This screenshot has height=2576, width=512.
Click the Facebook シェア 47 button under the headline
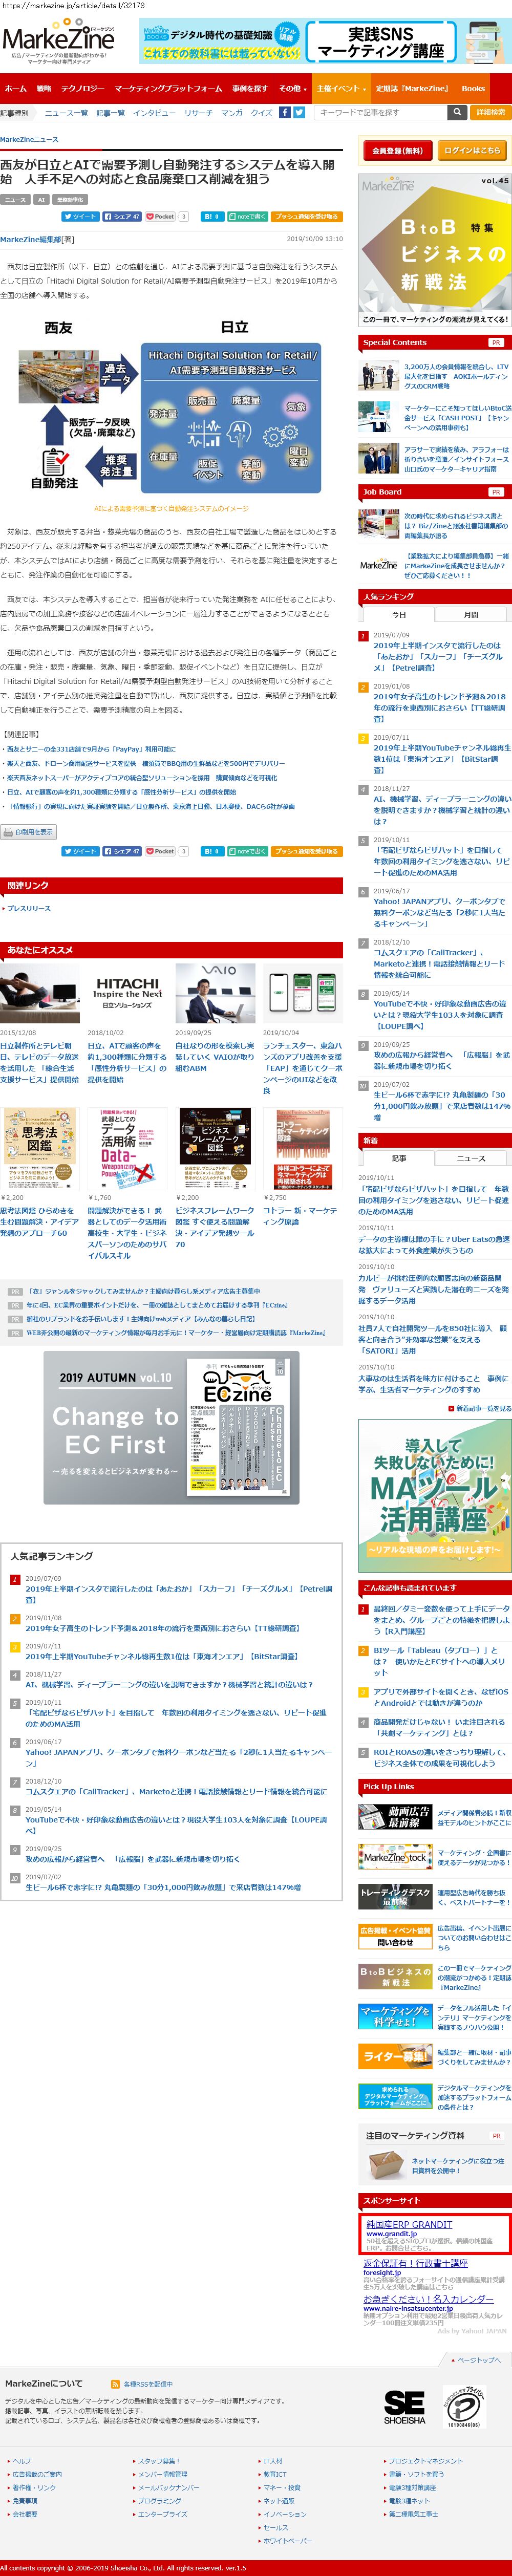pyautogui.click(x=122, y=216)
